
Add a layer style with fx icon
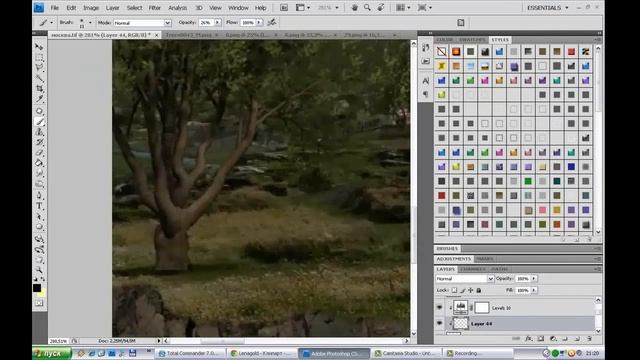[x=529, y=338]
